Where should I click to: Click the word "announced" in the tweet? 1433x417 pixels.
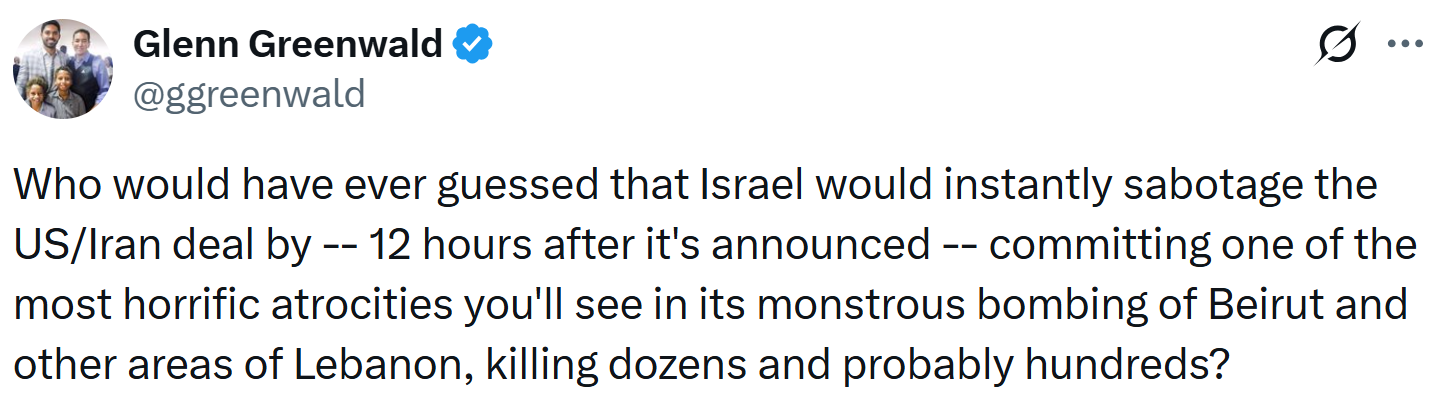click(x=819, y=245)
